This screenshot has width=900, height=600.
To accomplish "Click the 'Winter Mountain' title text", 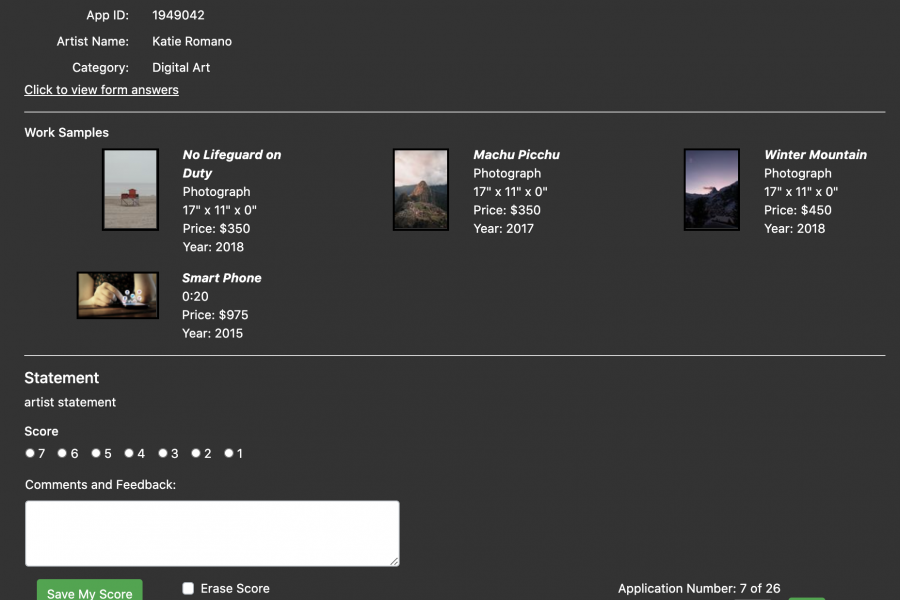I will [815, 154].
